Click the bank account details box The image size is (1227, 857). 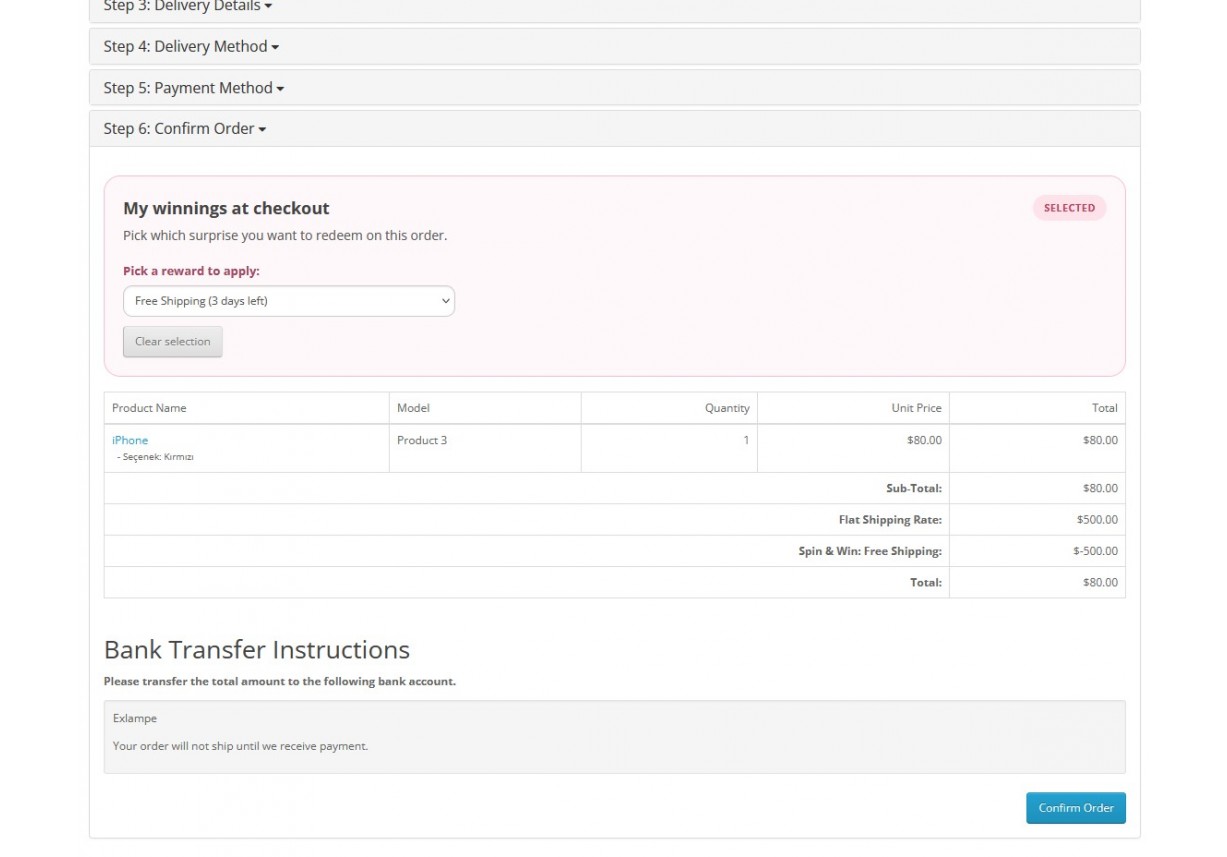(x=614, y=736)
